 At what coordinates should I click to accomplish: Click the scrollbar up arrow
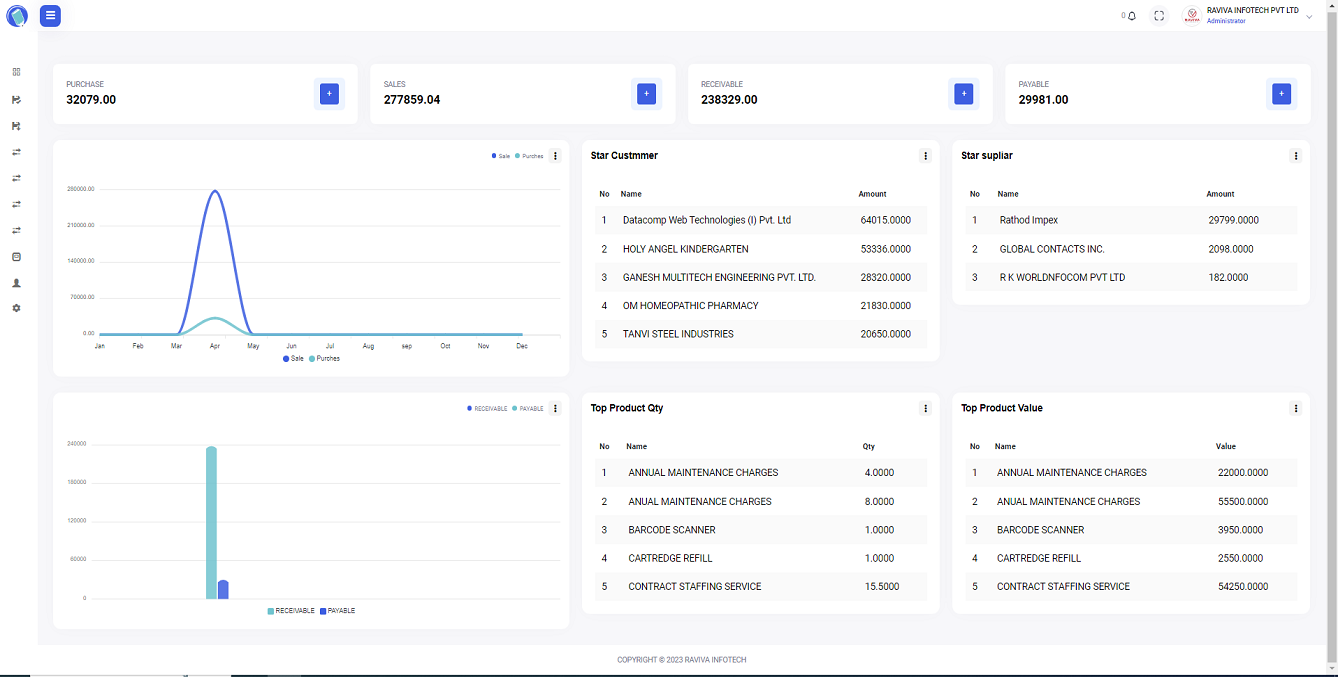(1332, 5)
